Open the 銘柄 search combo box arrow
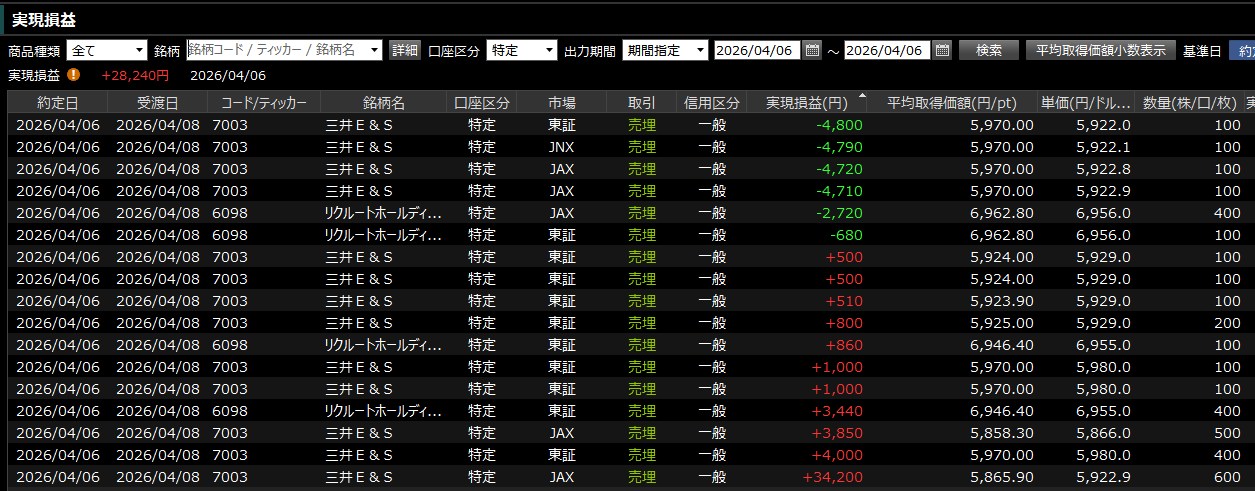This screenshot has width=1255, height=491. [x=375, y=50]
